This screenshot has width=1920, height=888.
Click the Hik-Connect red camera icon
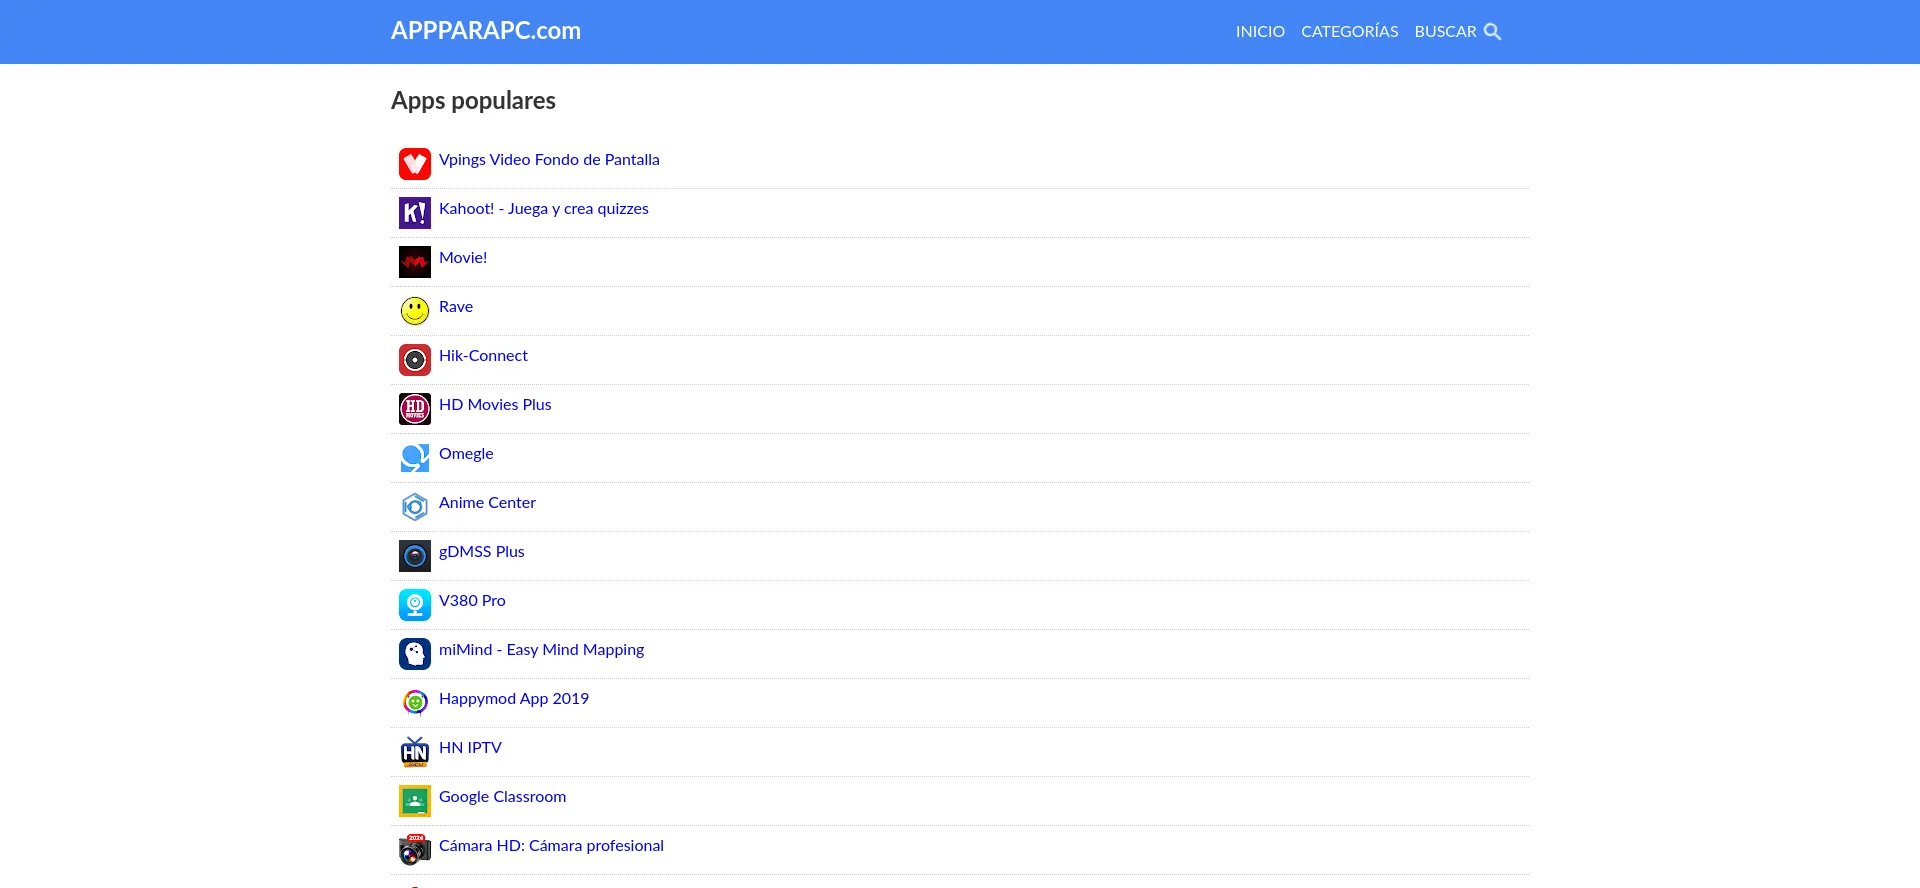tap(415, 360)
